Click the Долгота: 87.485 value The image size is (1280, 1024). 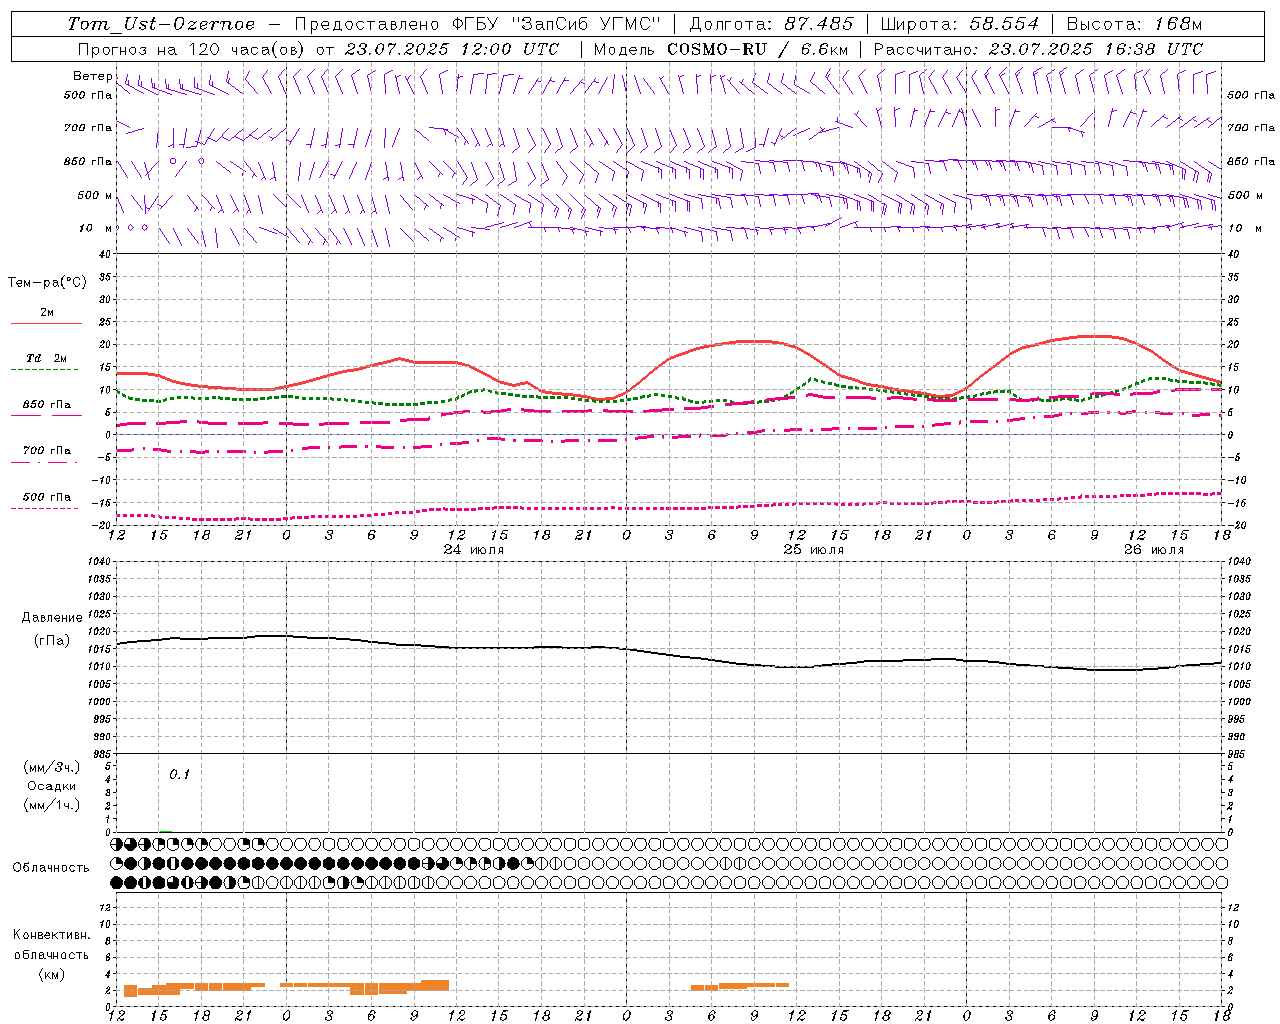pyautogui.click(x=771, y=24)
